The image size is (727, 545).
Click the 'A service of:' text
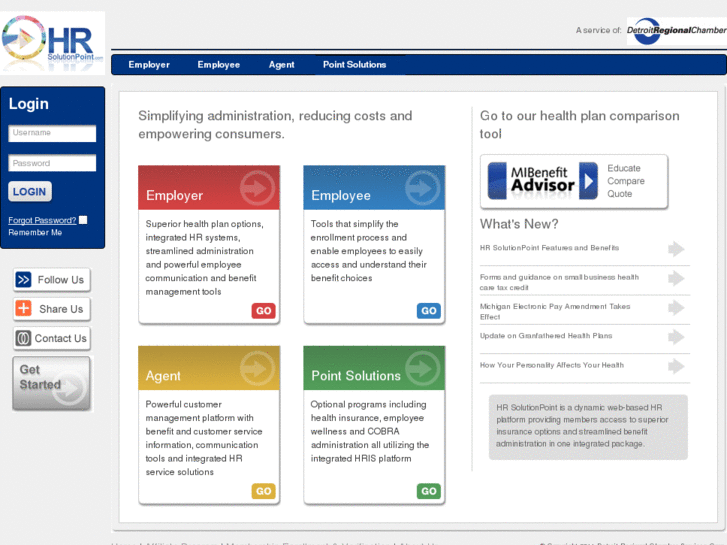599,30
